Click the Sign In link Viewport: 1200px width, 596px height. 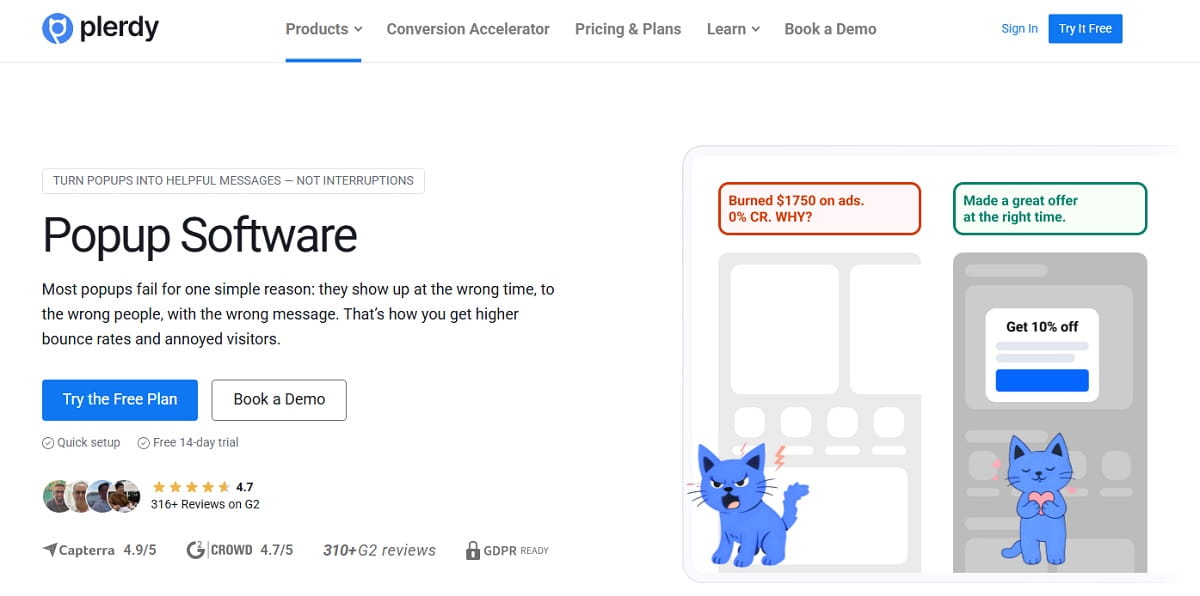[1019, 29]
